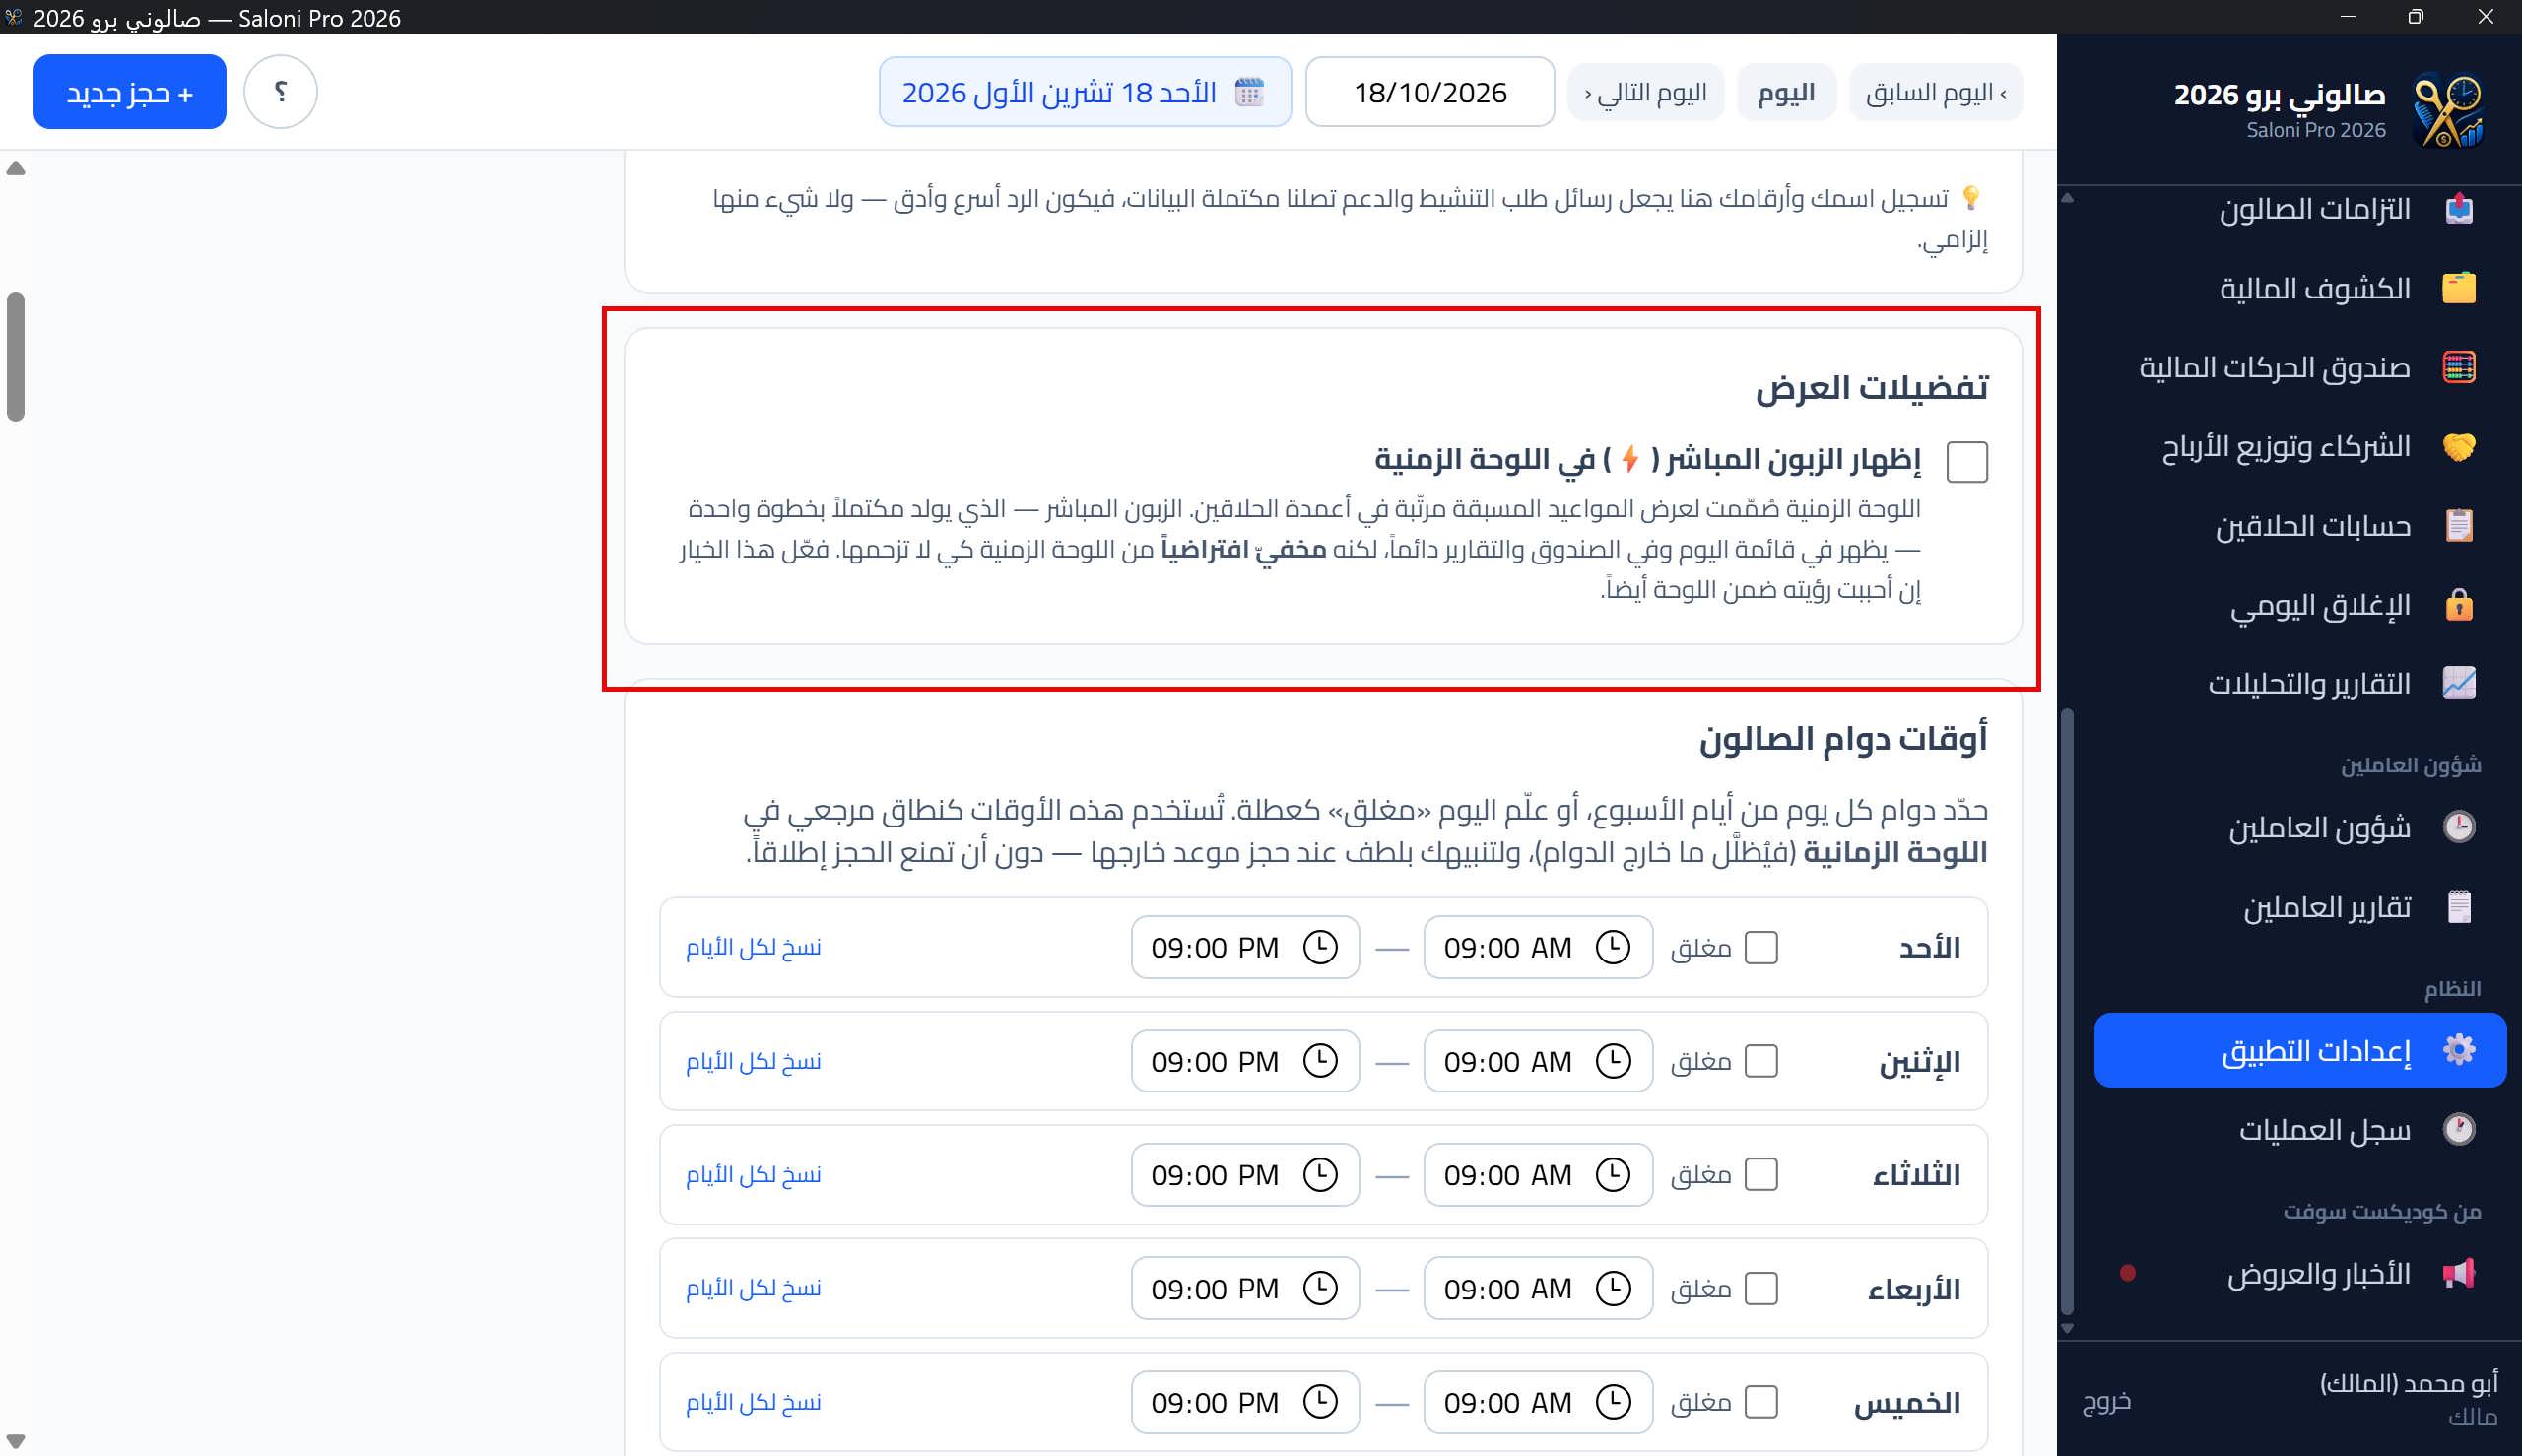Go to اليوم السابق
The image size is (2522, 1456).
point(1935,92)
